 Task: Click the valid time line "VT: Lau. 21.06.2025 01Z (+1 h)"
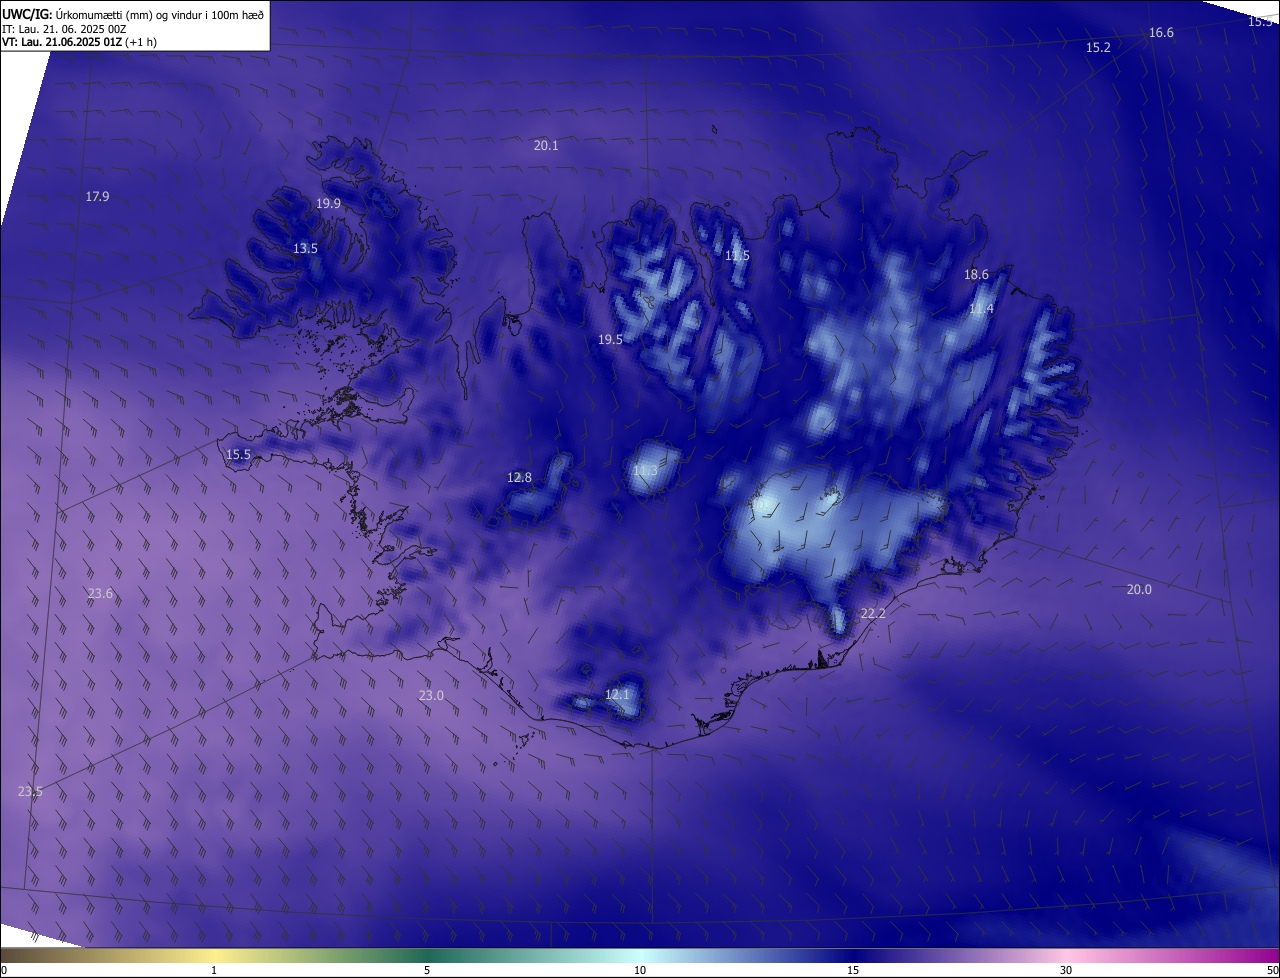[79, 42]
